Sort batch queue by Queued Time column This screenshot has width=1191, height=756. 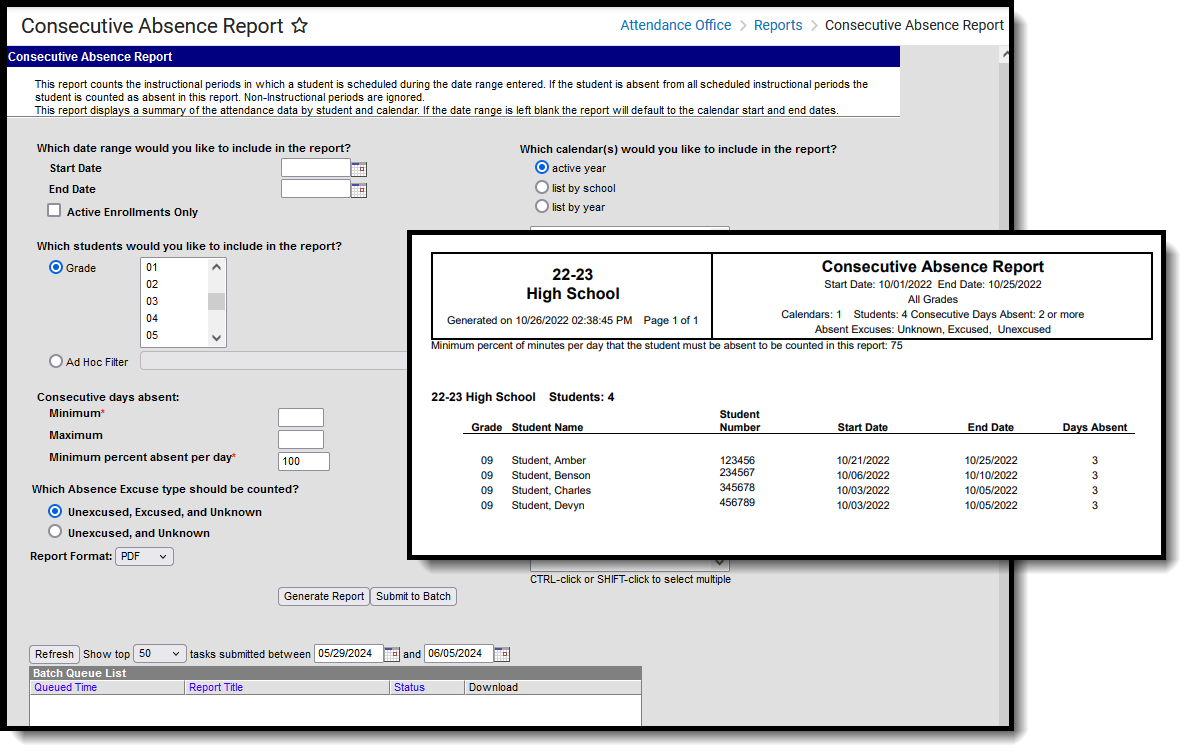pyautogui.click(x=66, y=687)
